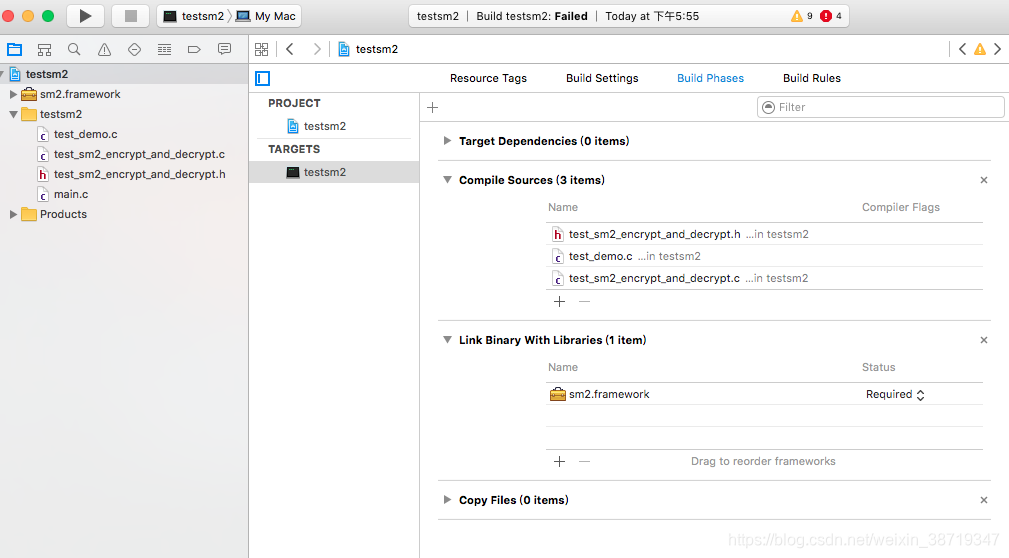Choose the My Mac run destination
This screenshot has height=558, width=1009.
point(266,16)
